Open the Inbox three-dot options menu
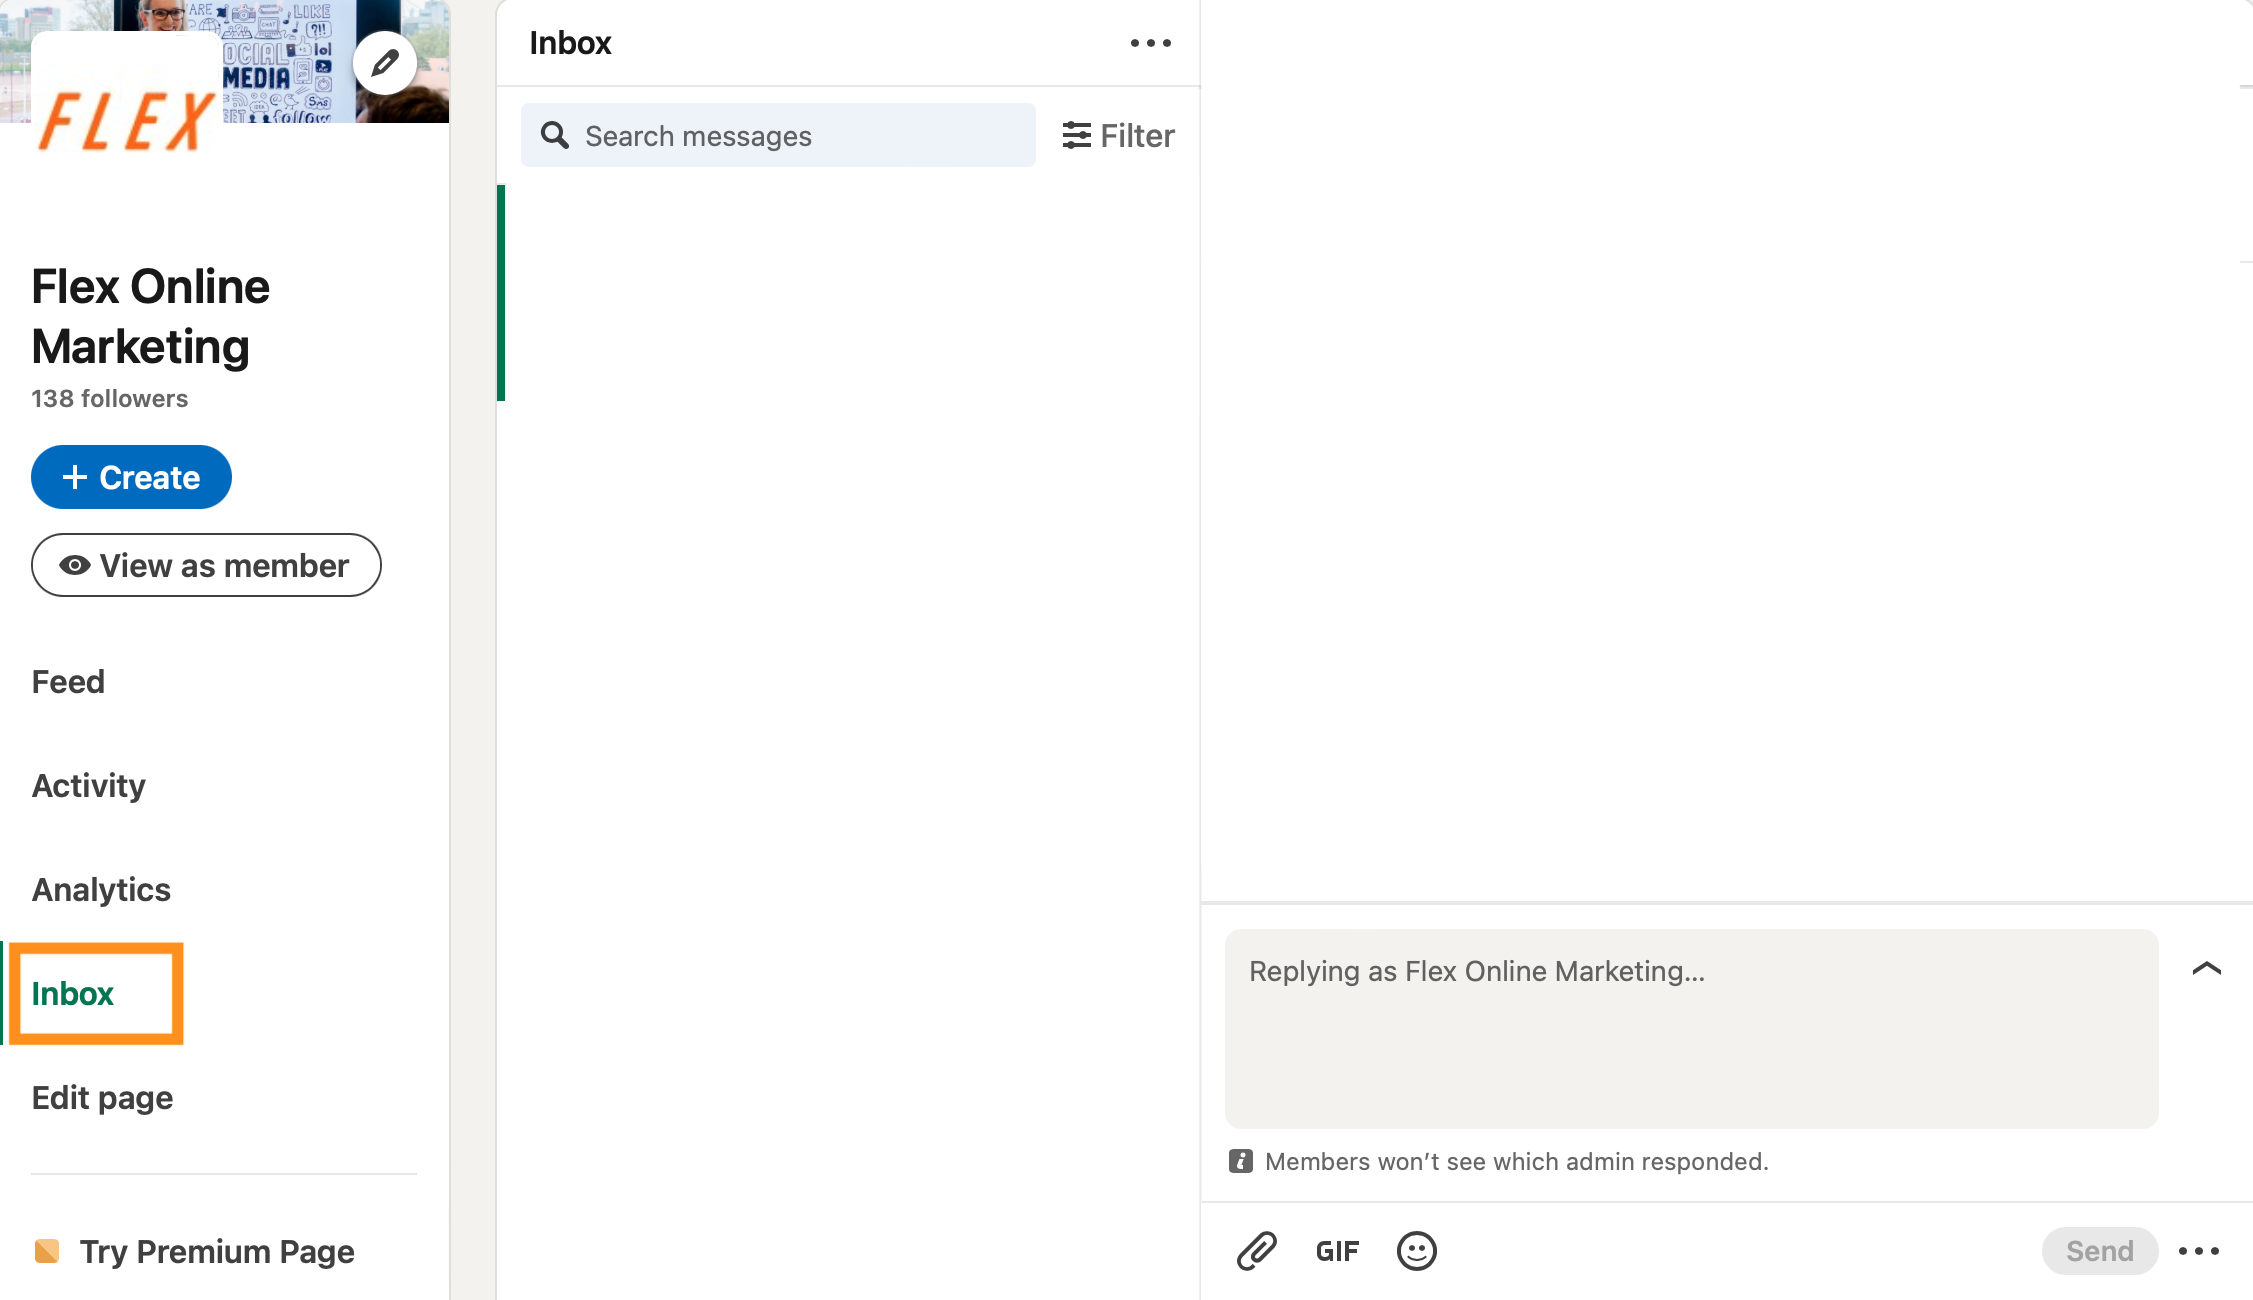This screenshot has height=1300, width=2253. [x=1150, y=43]
